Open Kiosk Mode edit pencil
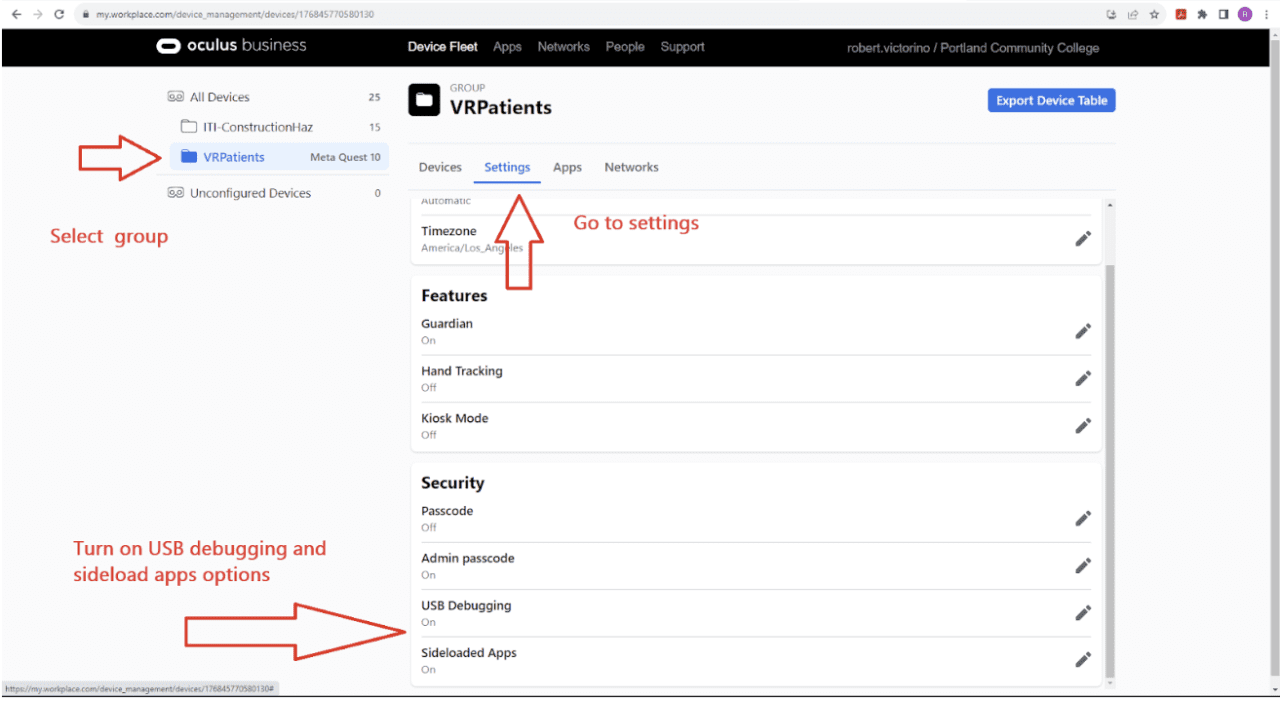1280x701 pixels. 1082,426
